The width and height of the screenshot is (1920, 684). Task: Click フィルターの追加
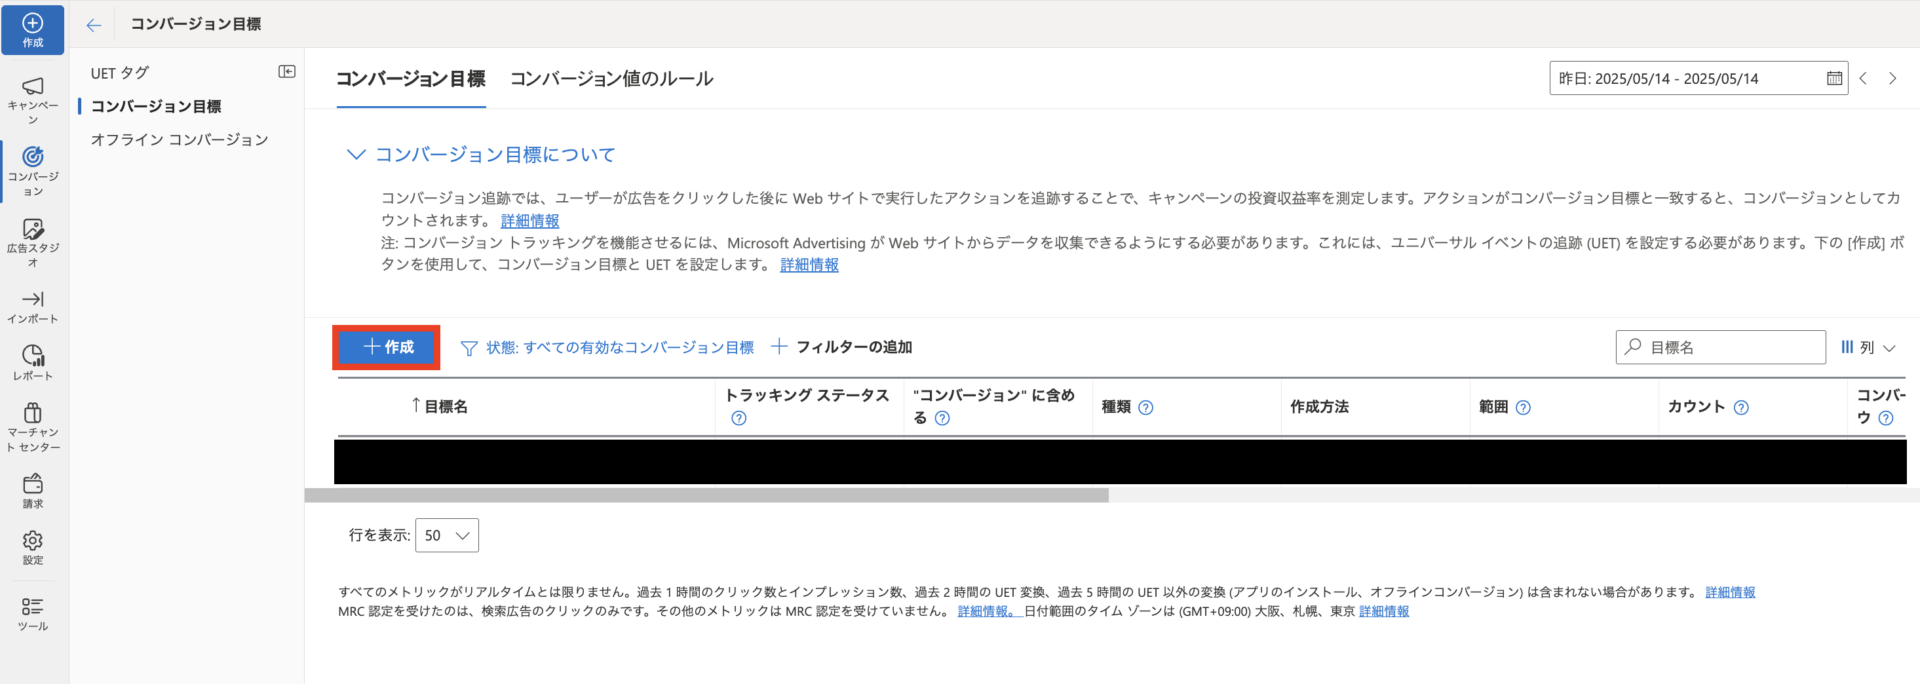[x=841, y=347]
